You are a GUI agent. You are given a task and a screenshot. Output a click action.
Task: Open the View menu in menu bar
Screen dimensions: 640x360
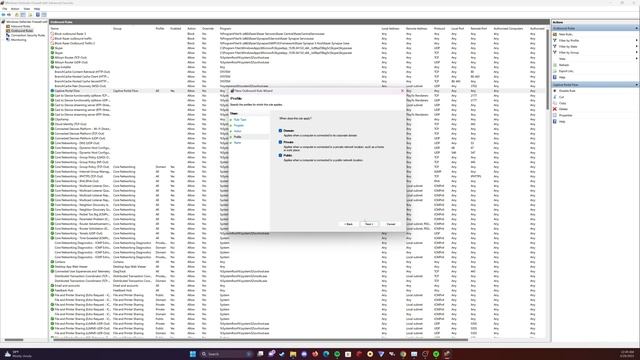[x=27, y=9]
